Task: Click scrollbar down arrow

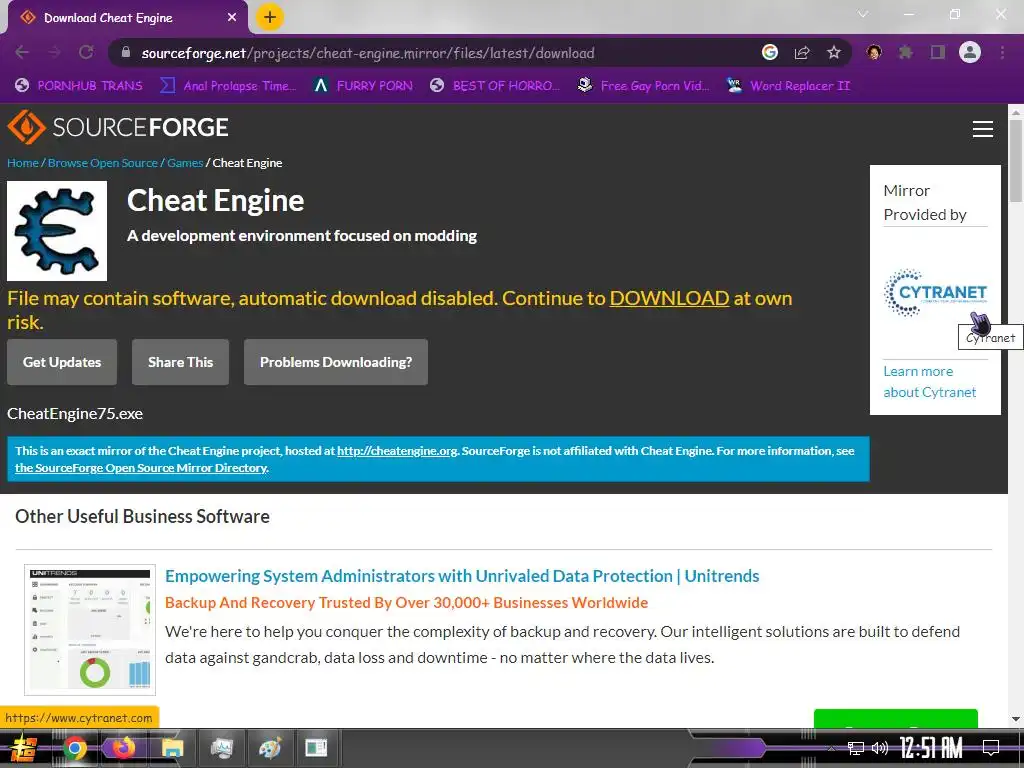Action: [1016, 719]
